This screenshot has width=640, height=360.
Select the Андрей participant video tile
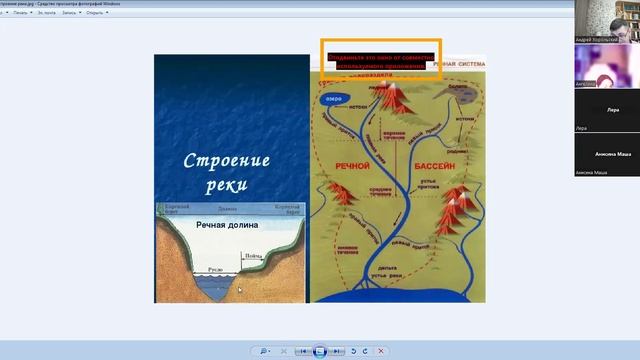(607, 21)
